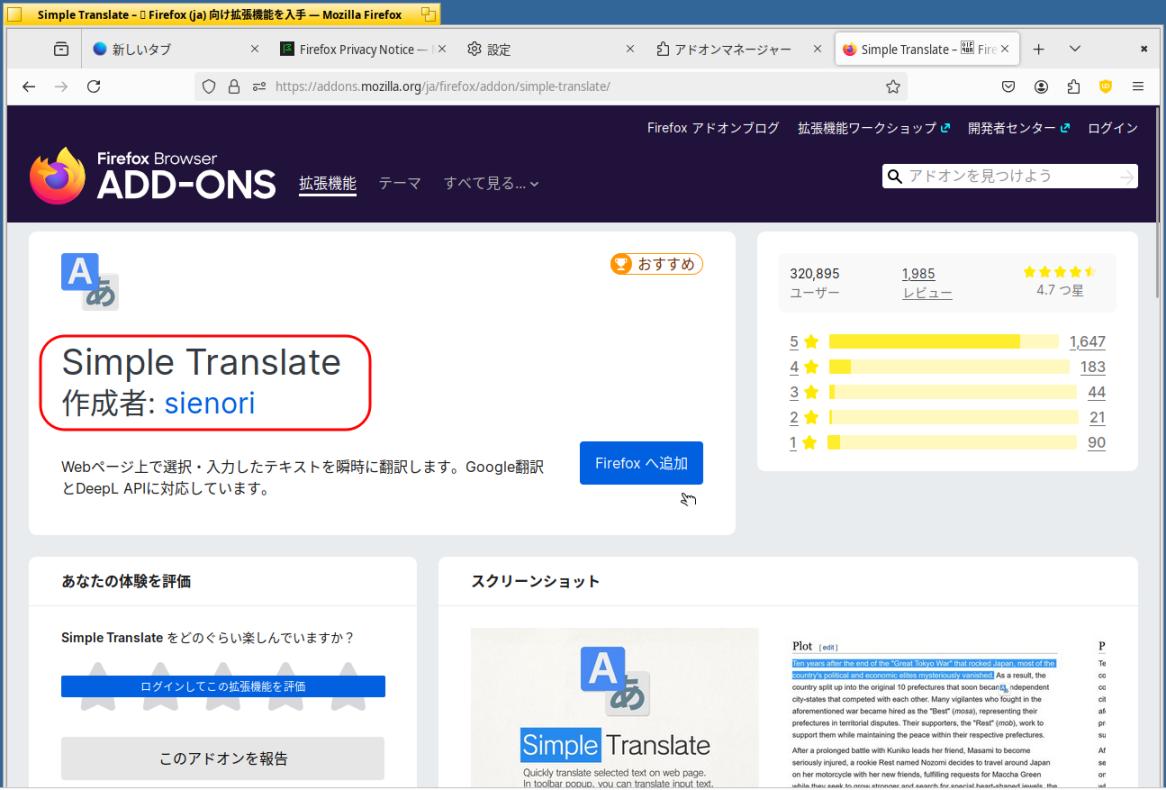Open the Simple Translate logo screenshot
Image resolution: width=1166 pixels, height=790 pixels.
point(615,708)
